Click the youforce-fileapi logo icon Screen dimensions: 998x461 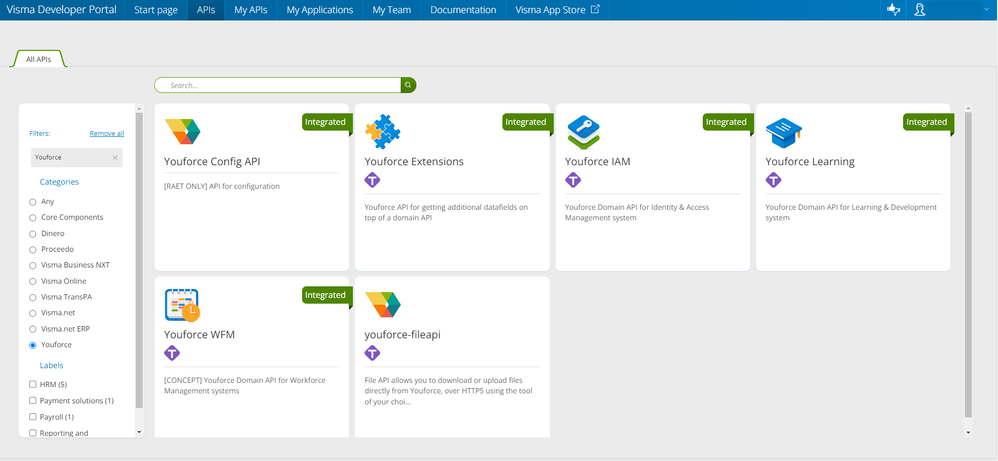383,304
